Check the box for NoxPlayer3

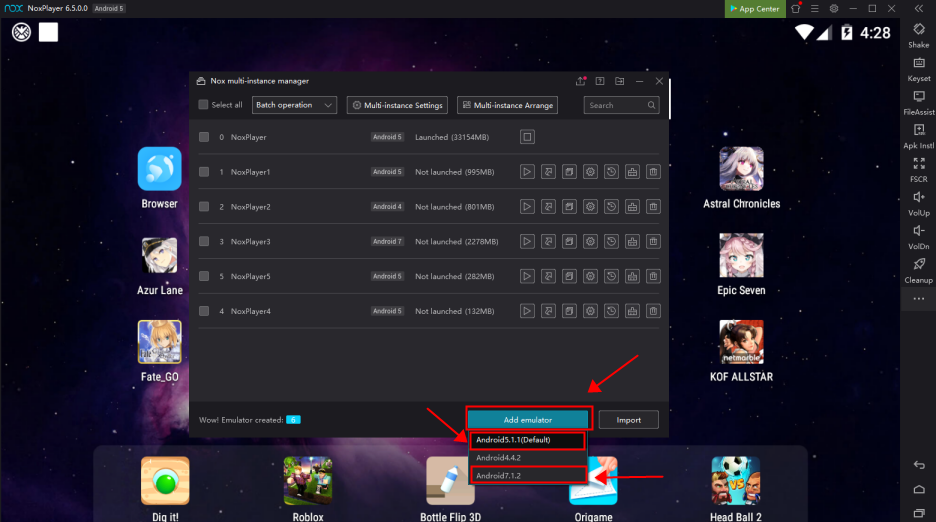[x=204, y=241]
